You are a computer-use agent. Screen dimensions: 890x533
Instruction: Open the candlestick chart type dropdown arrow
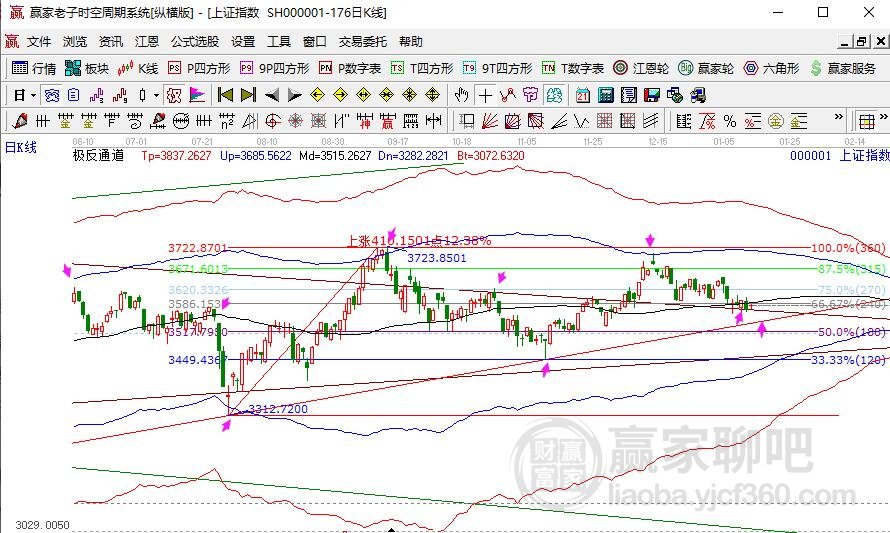pos(156,95)
